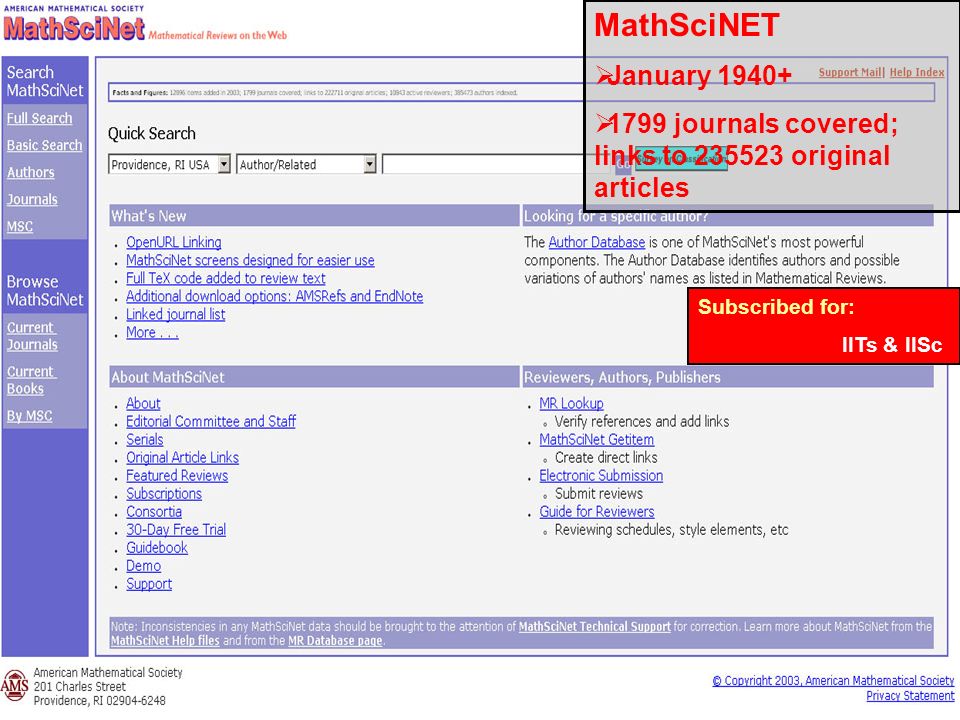
Task: Open the Guidebook link
Action: (157, 548)
